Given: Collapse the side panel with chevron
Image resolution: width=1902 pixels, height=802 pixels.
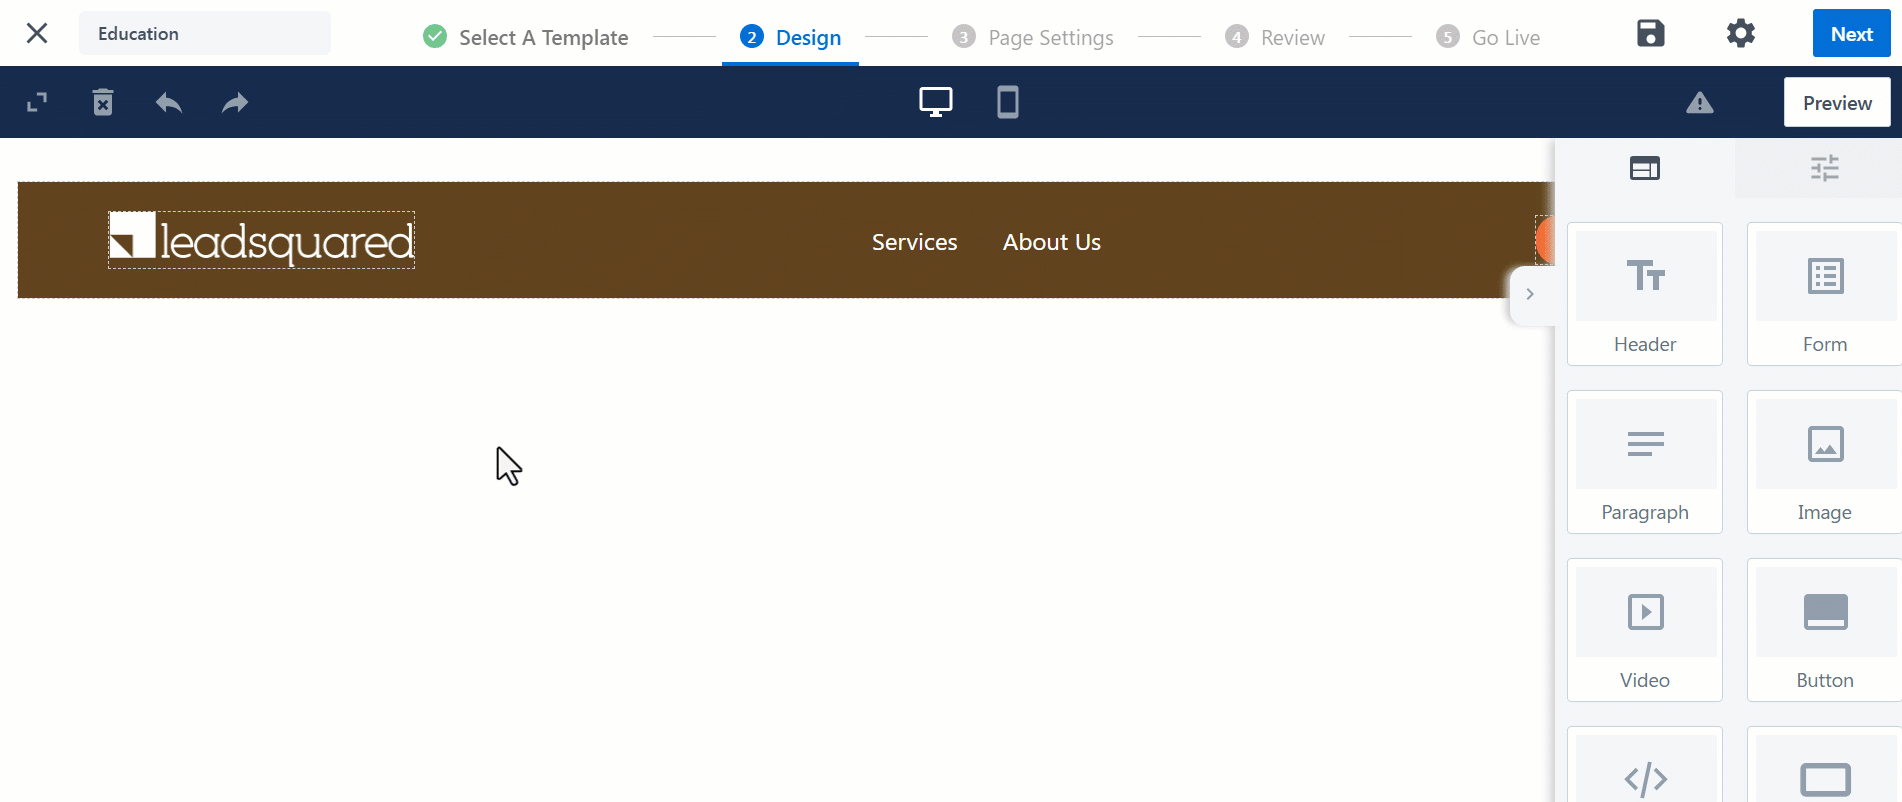Looking at the screenshot, I should pos(1530,294).
